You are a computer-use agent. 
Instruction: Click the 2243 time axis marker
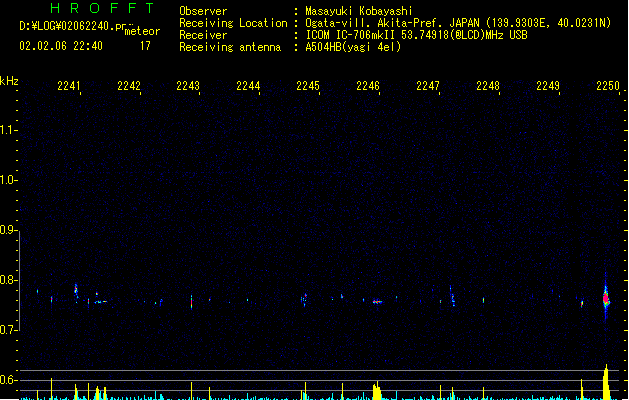[x=188, y=86]
